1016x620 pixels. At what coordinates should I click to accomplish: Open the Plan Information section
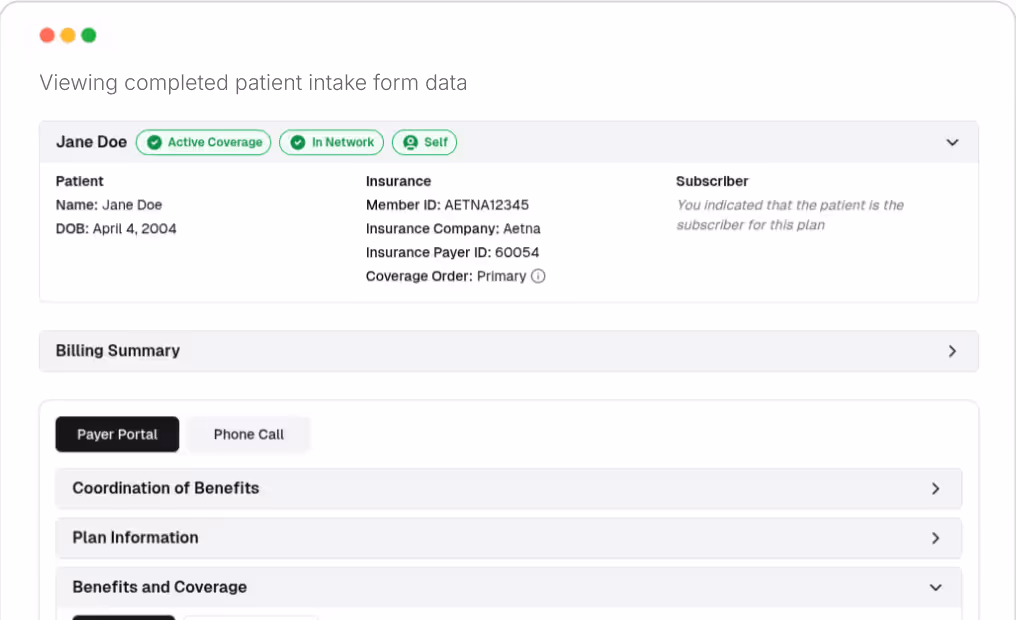click(508, 537)
